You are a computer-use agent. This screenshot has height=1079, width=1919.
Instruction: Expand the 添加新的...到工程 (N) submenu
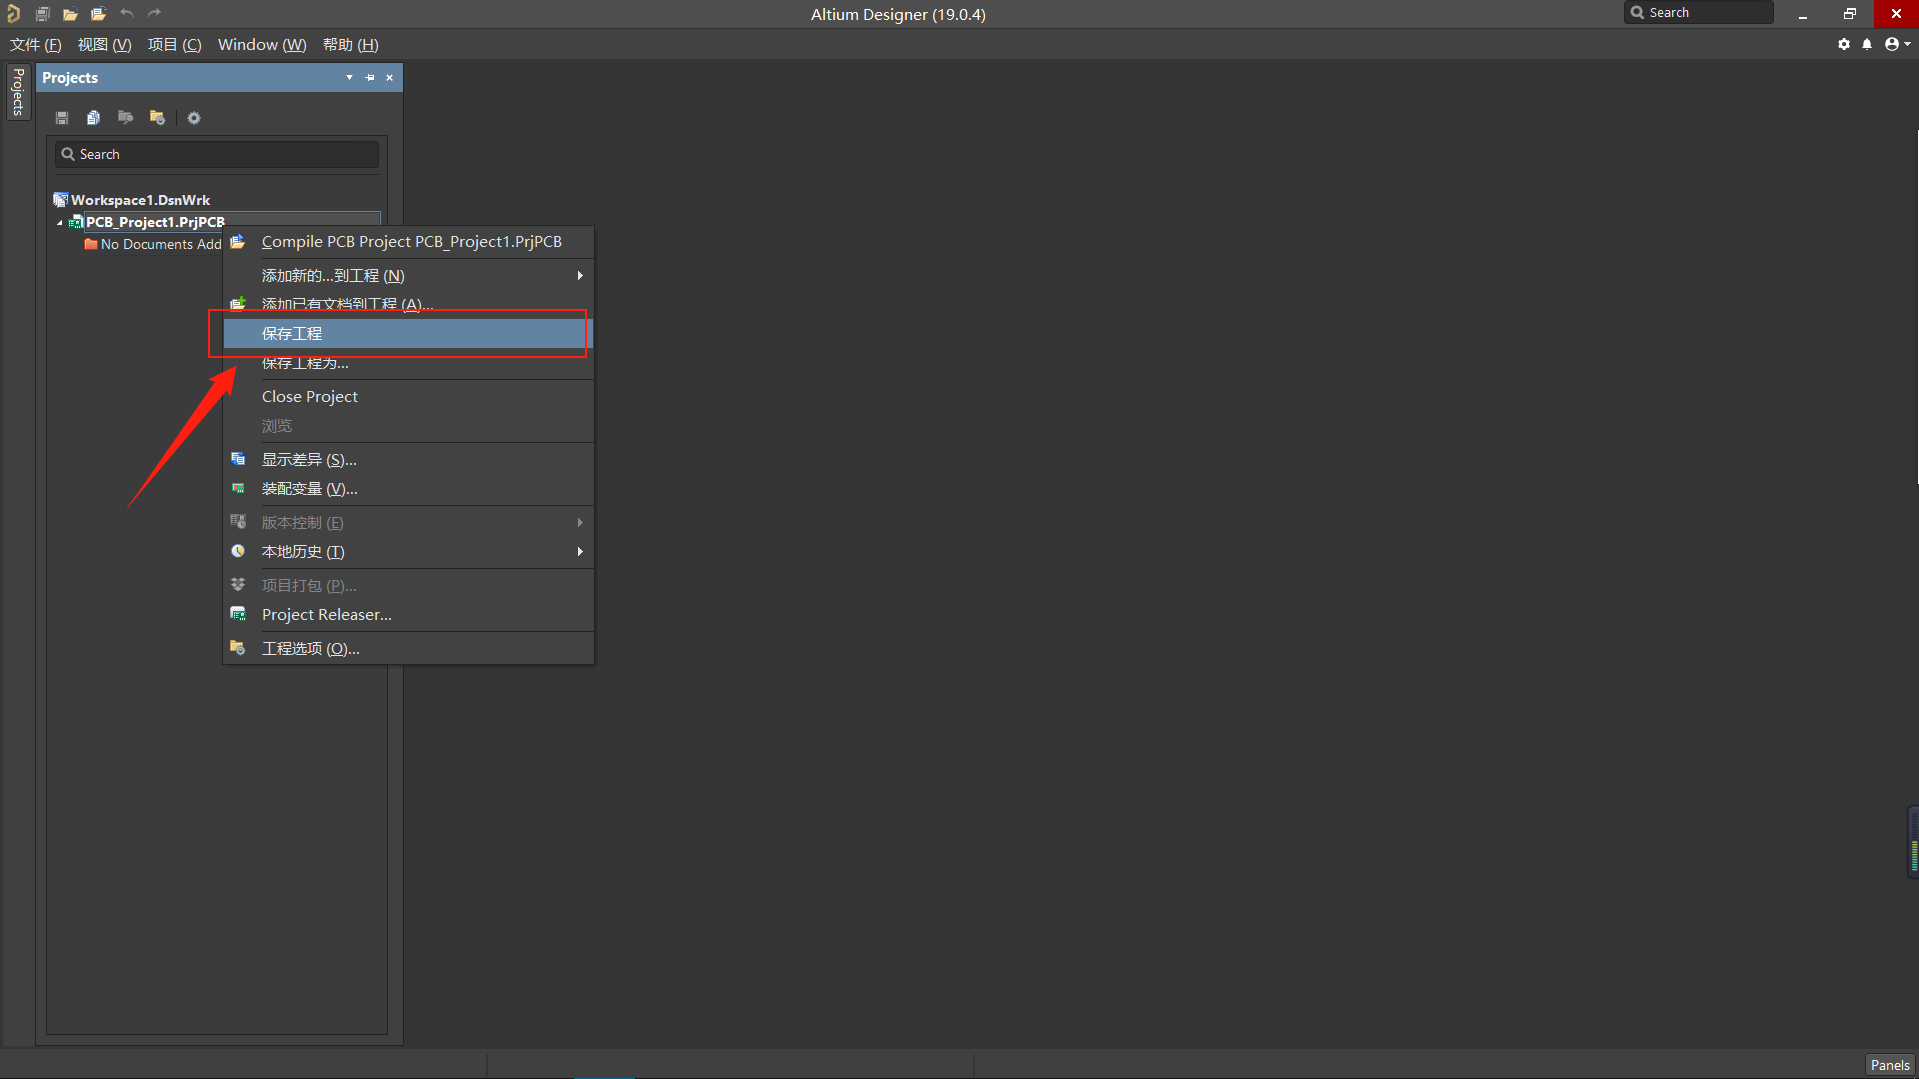click(408, 276)
